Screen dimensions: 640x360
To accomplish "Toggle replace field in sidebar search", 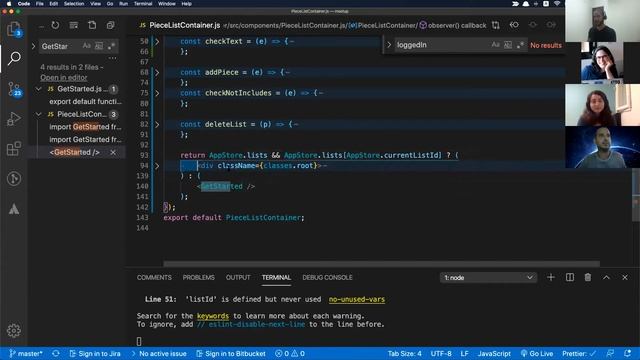I will 33,46.
